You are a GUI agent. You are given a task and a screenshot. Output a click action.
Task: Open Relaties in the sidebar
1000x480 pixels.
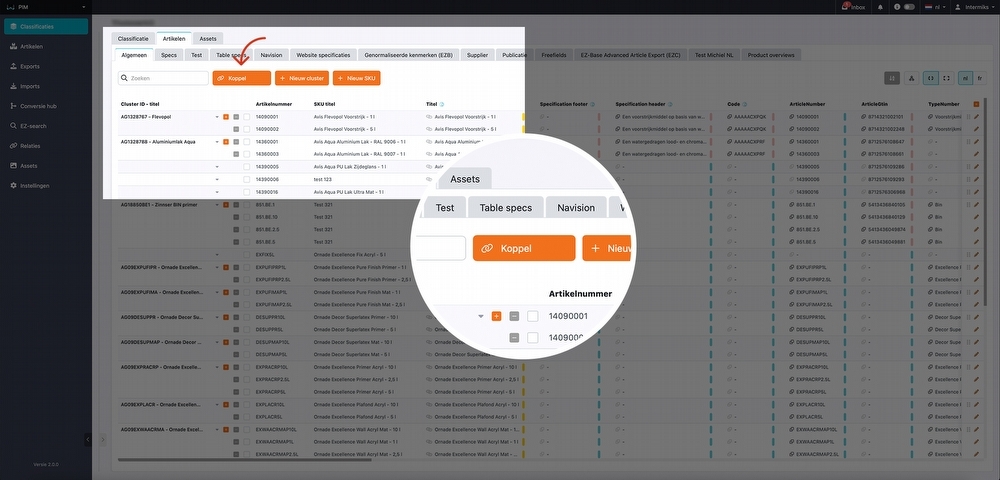coord(30,145)
